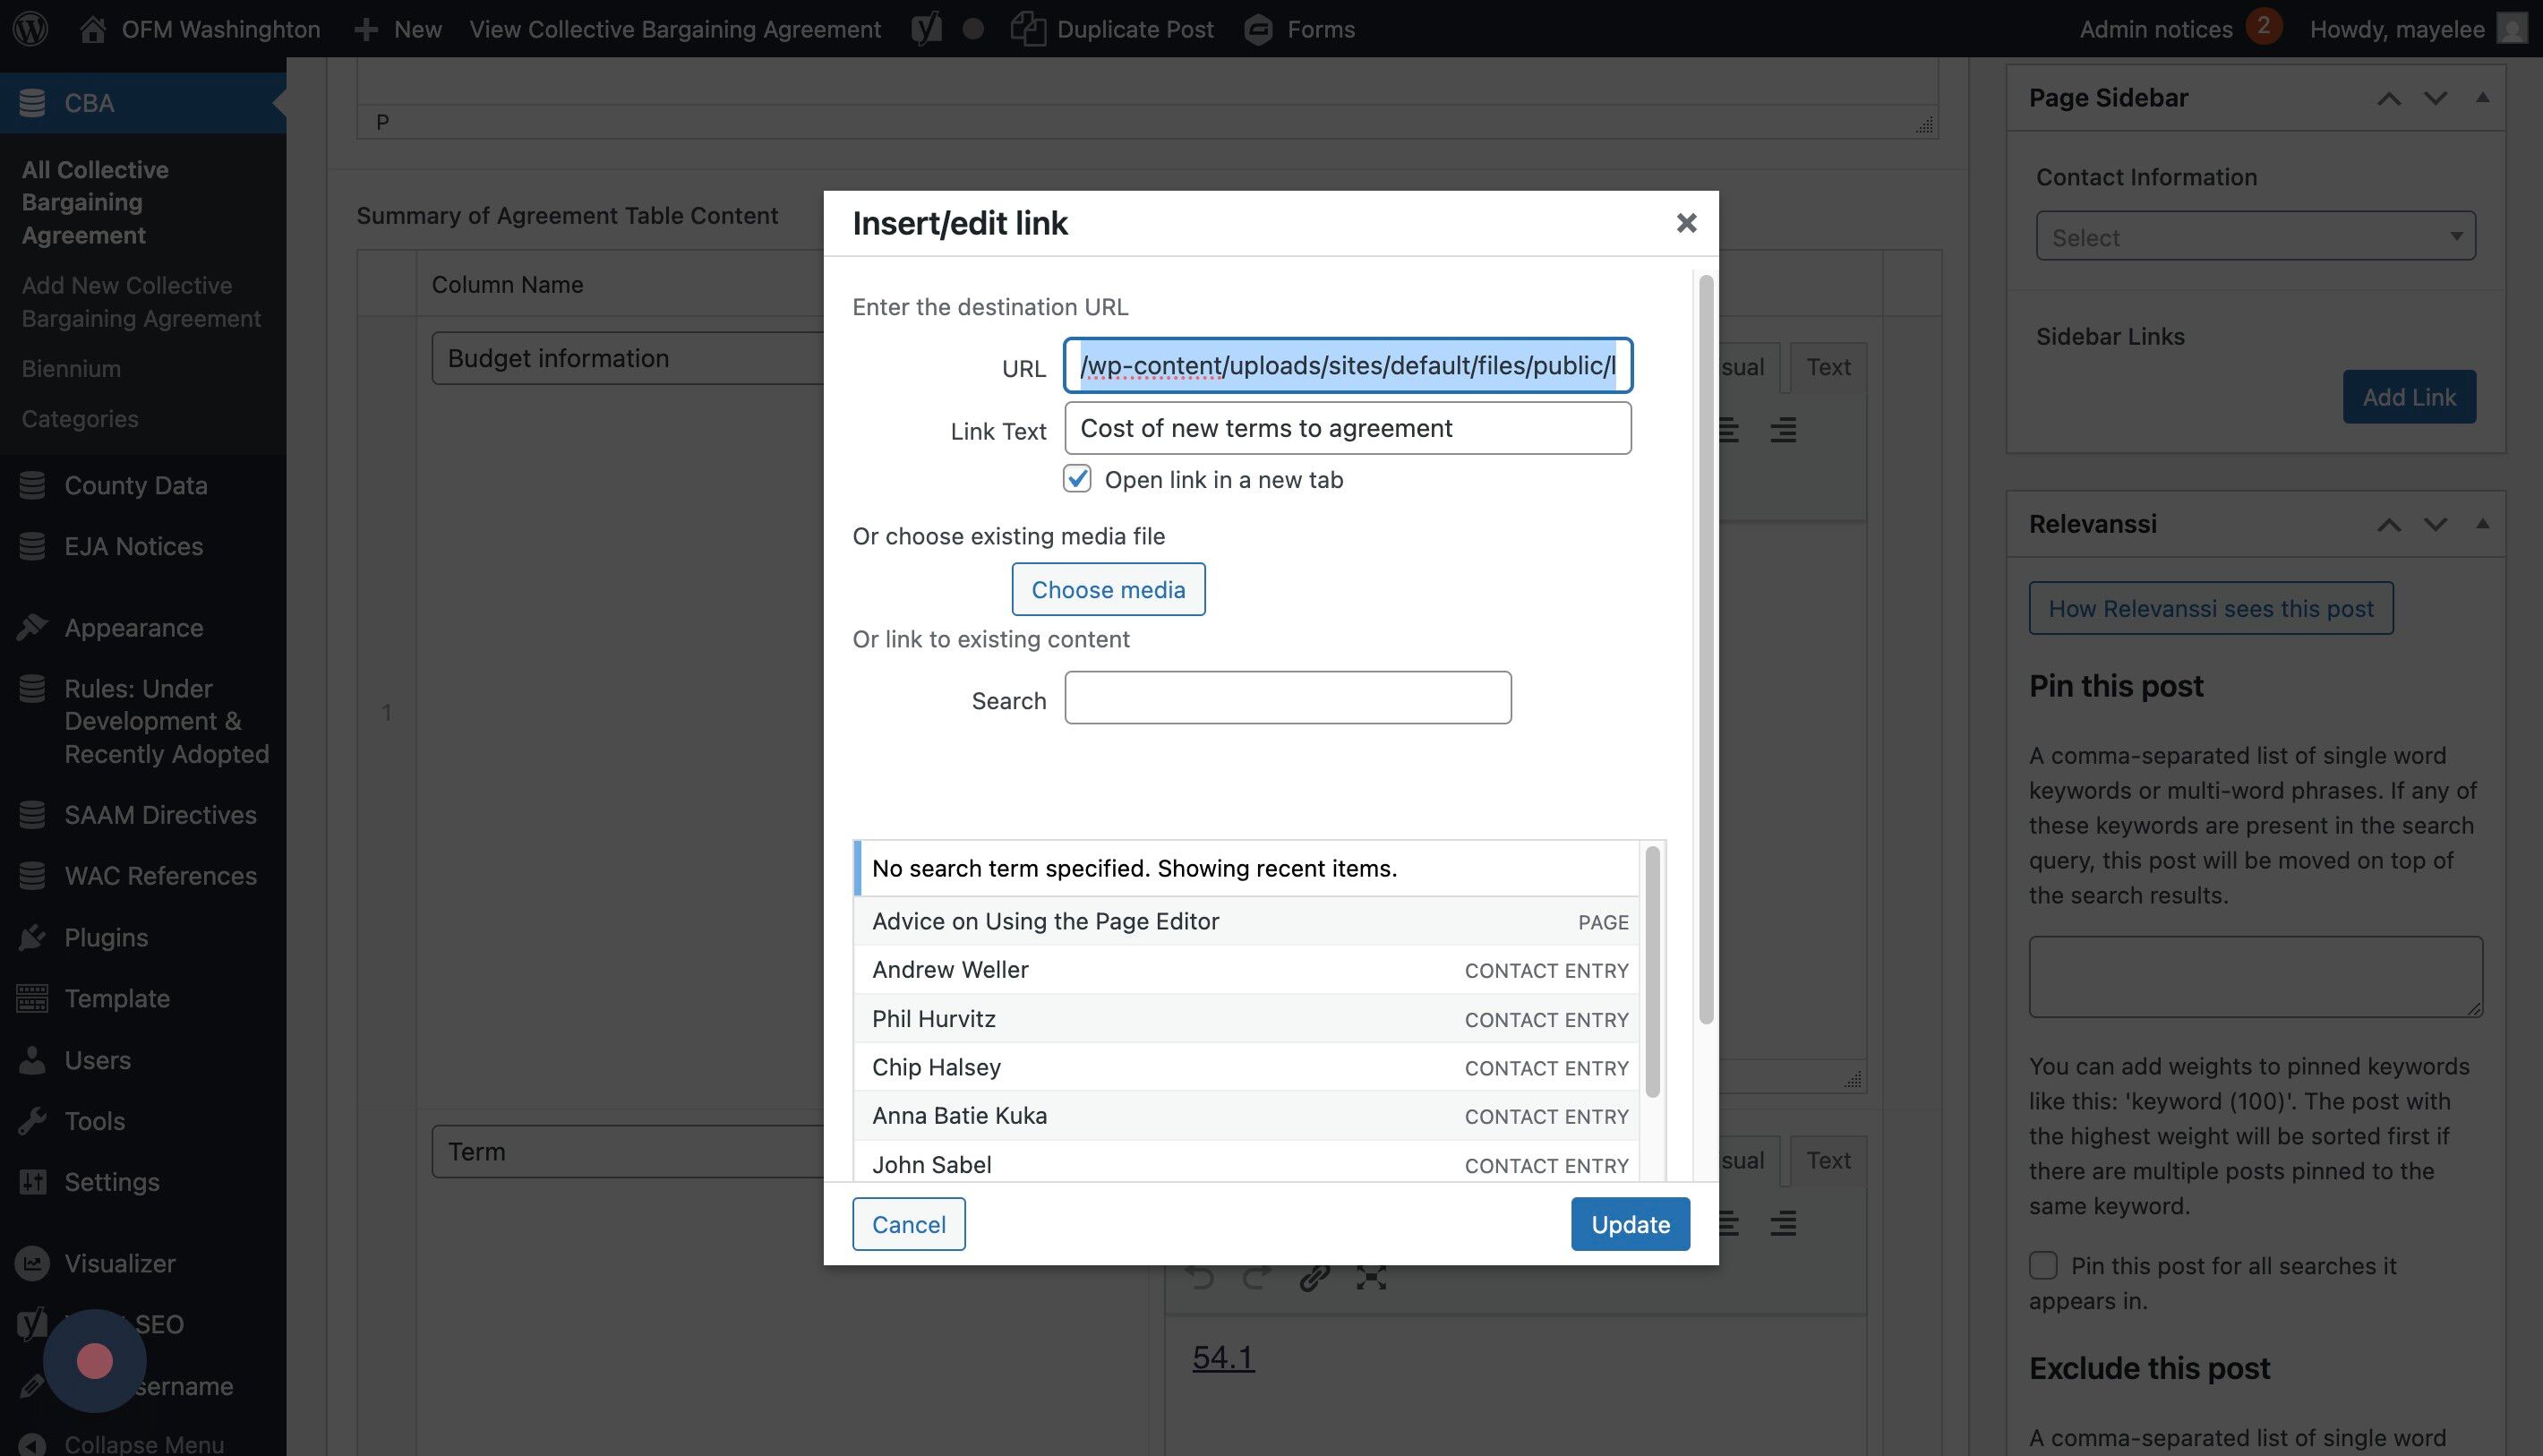Check Pin this post for all searches

(2043, 1265)
